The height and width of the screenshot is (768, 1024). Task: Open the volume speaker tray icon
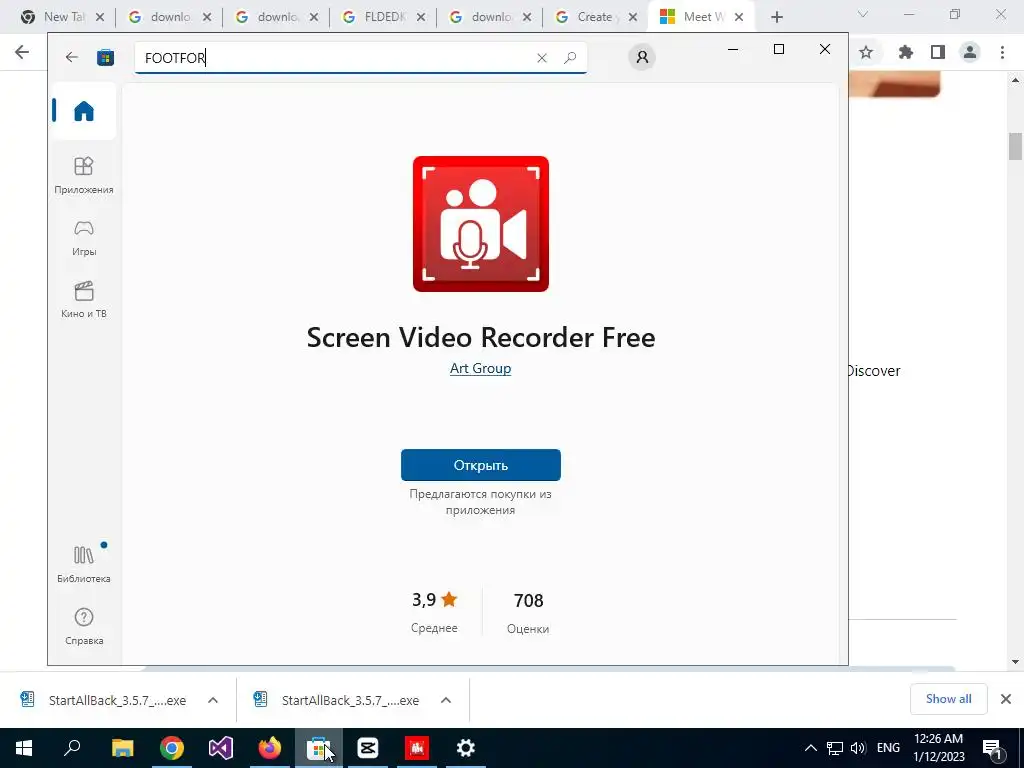click(858, 748)
